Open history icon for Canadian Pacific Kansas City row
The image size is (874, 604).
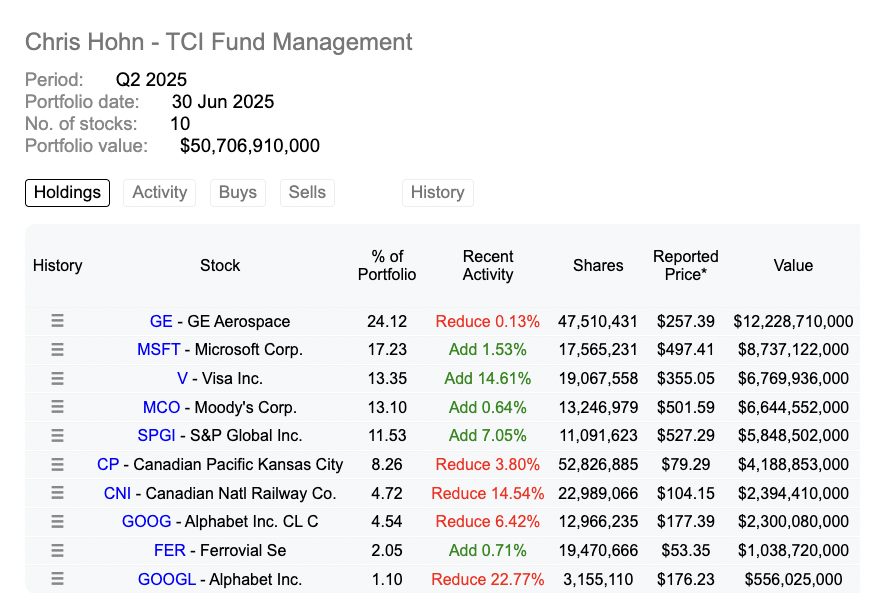57,464
